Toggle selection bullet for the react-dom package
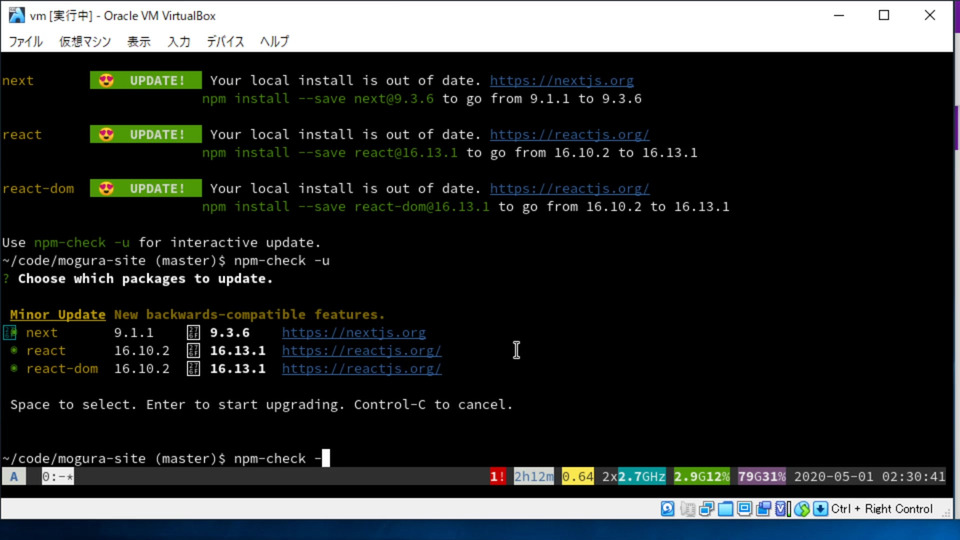The width and height of the screenshot is (960, 540). tap(13, 369)
